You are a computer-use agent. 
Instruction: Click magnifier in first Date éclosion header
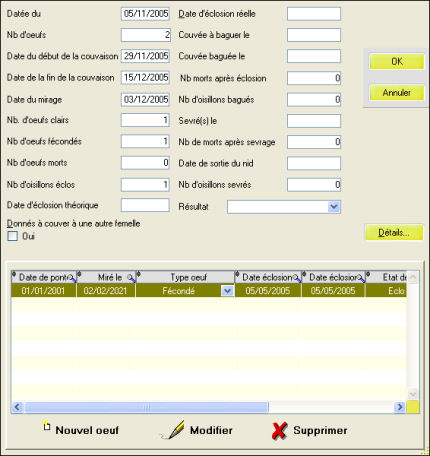coord(297,278)
